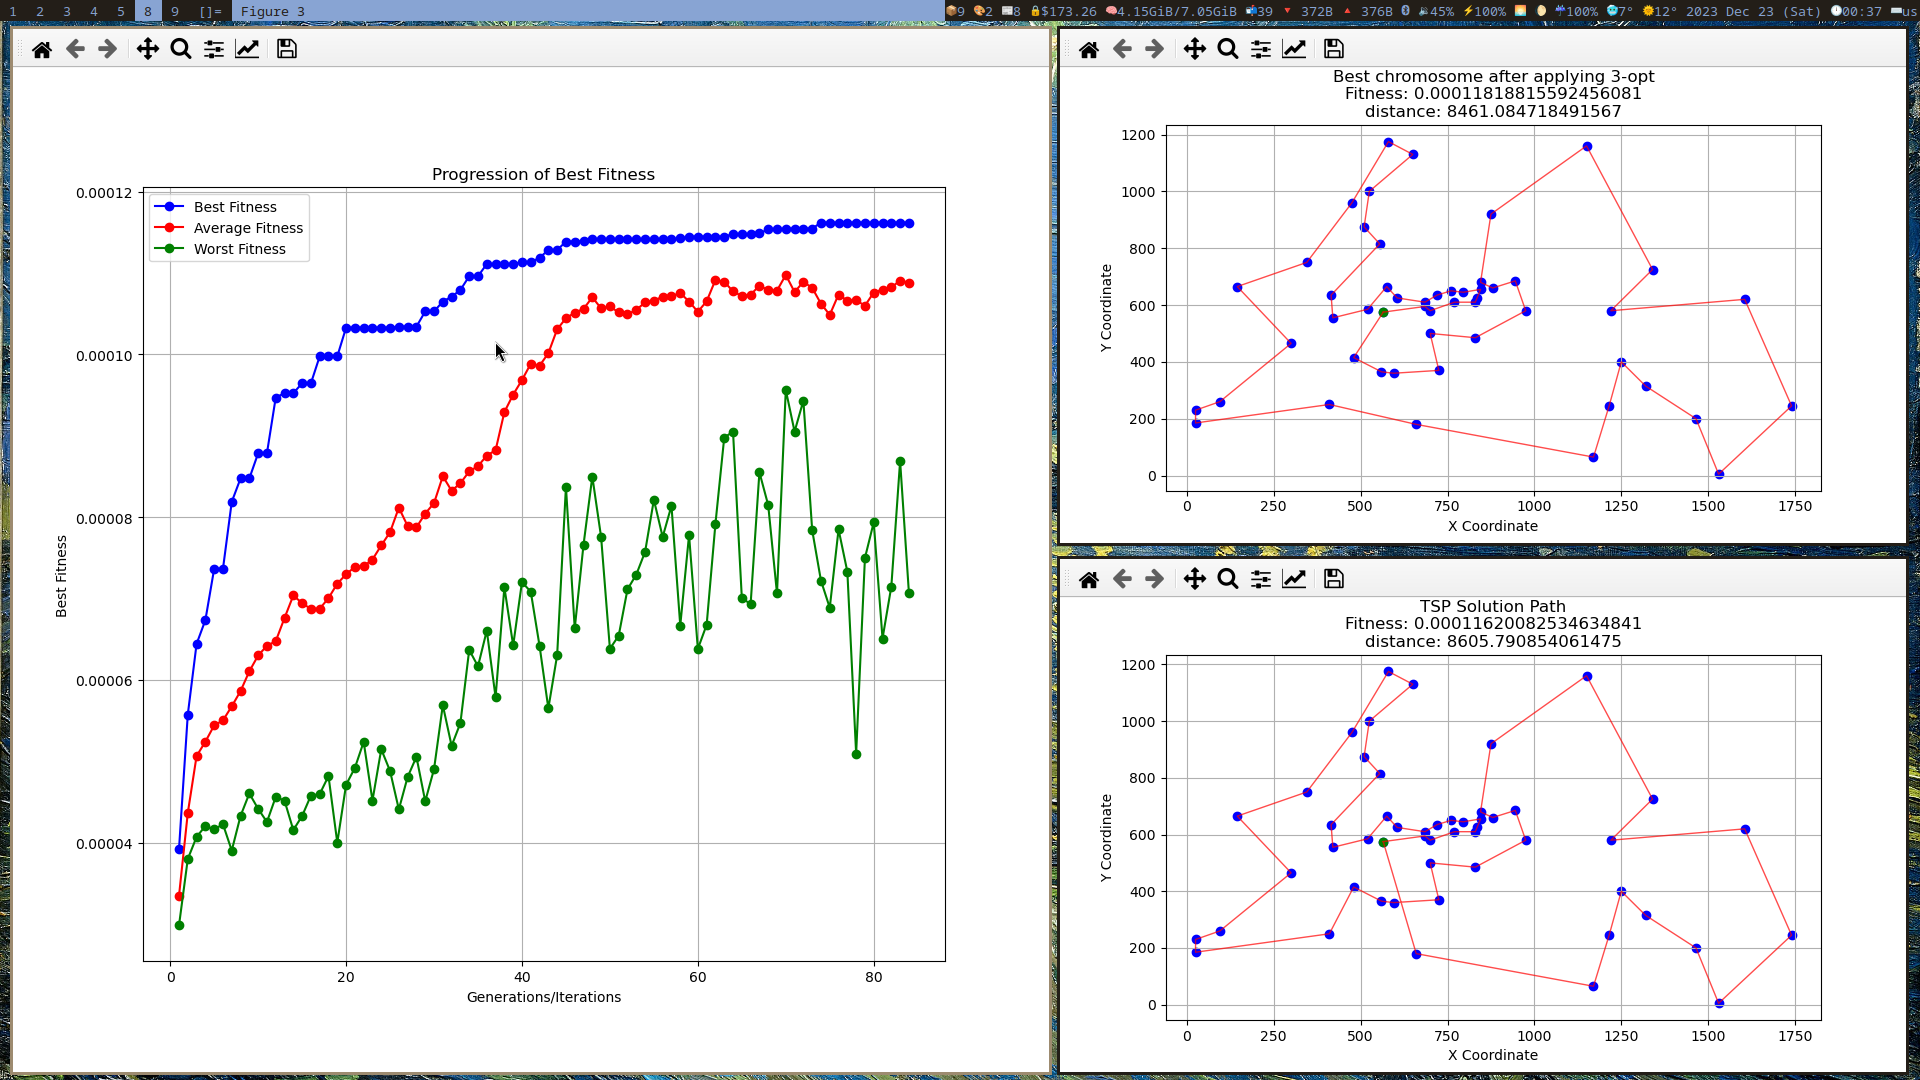The width and height of the screenshot is (1920, 1080).
Task: Select Pan tool in TSP Solution toolbar
Action: click(x=1195, y=579)
